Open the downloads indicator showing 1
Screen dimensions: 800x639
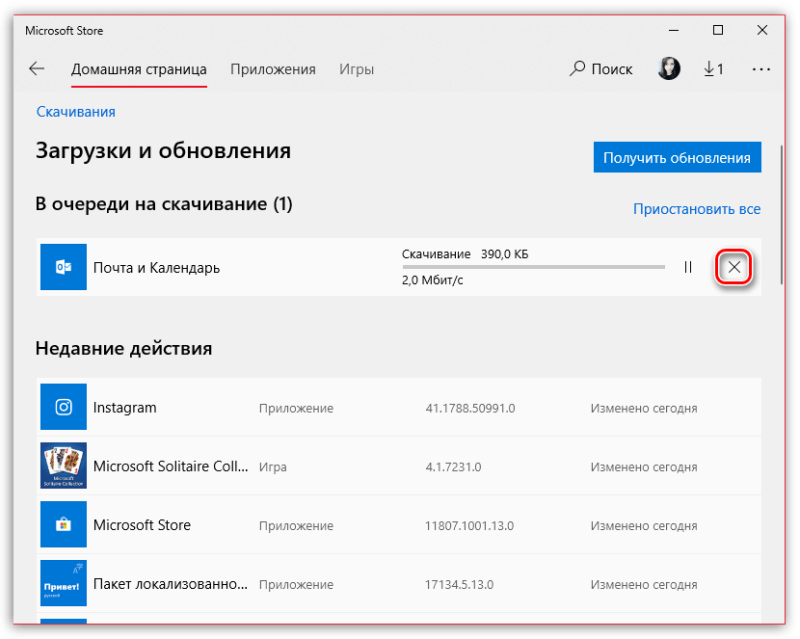coord(713,68)
